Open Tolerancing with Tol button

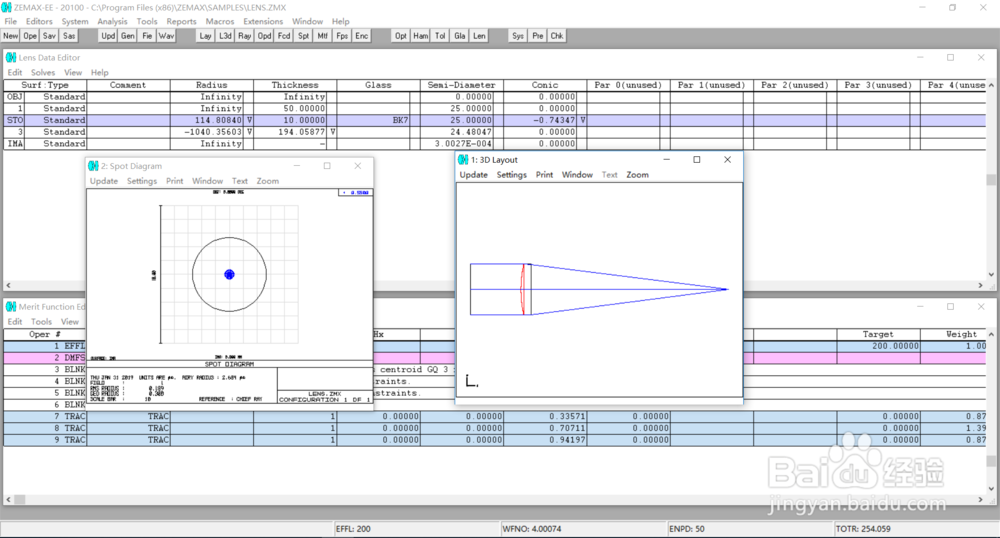pos(440,36)
